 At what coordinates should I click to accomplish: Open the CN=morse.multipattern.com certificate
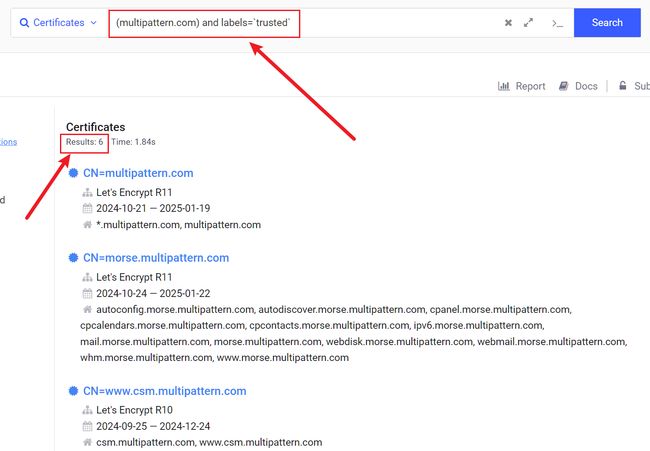pyautogui.click(x=156, y=258)
